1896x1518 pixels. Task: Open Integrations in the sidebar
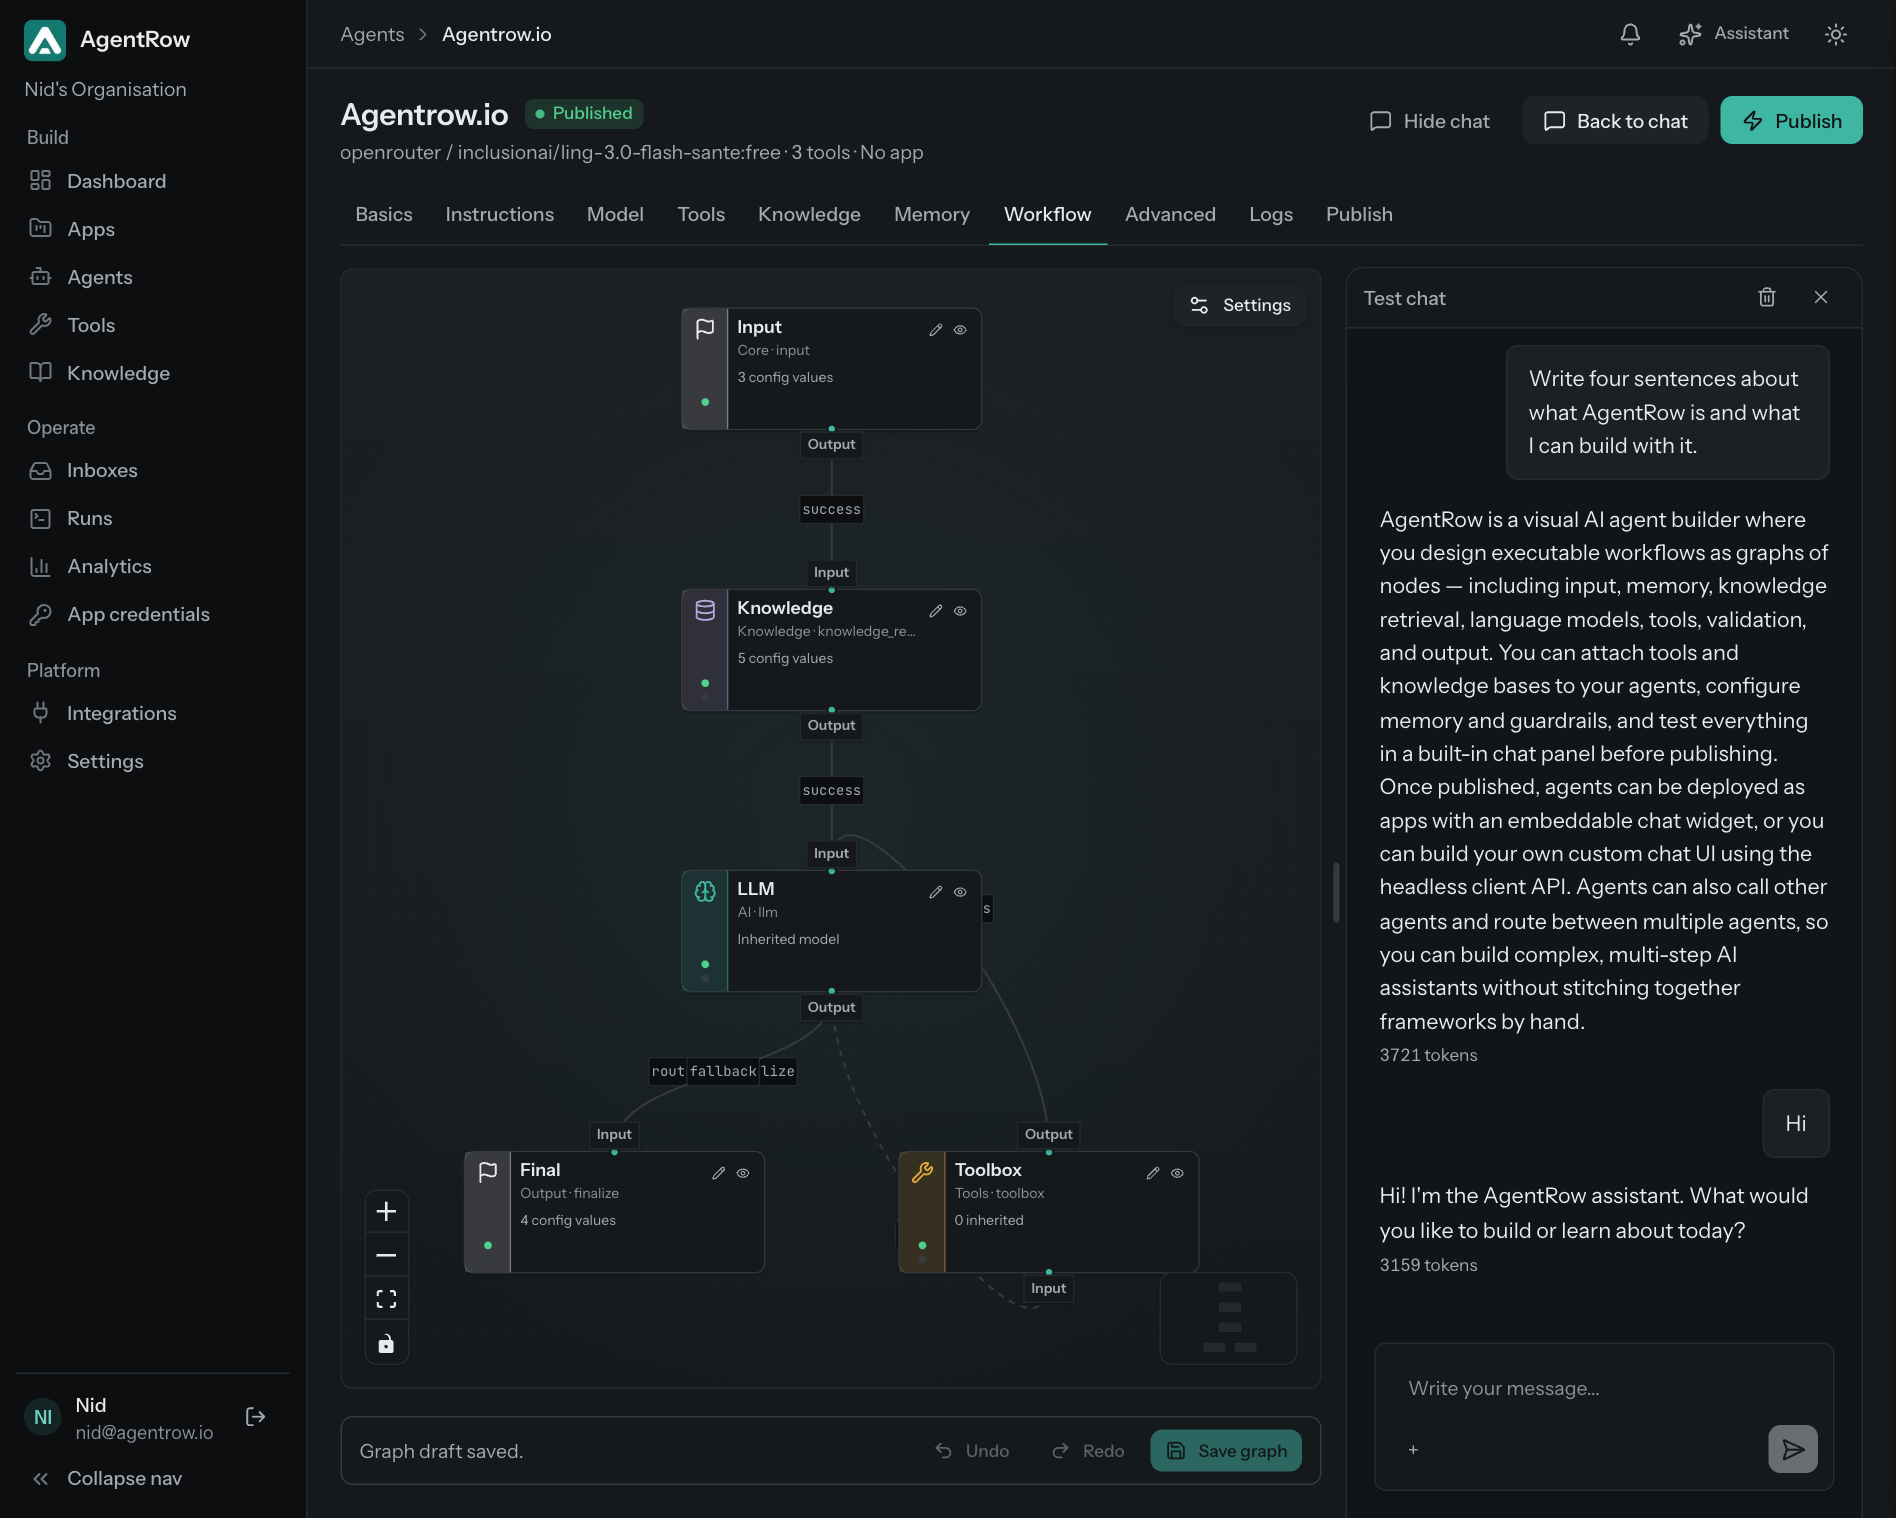point(121,713)
